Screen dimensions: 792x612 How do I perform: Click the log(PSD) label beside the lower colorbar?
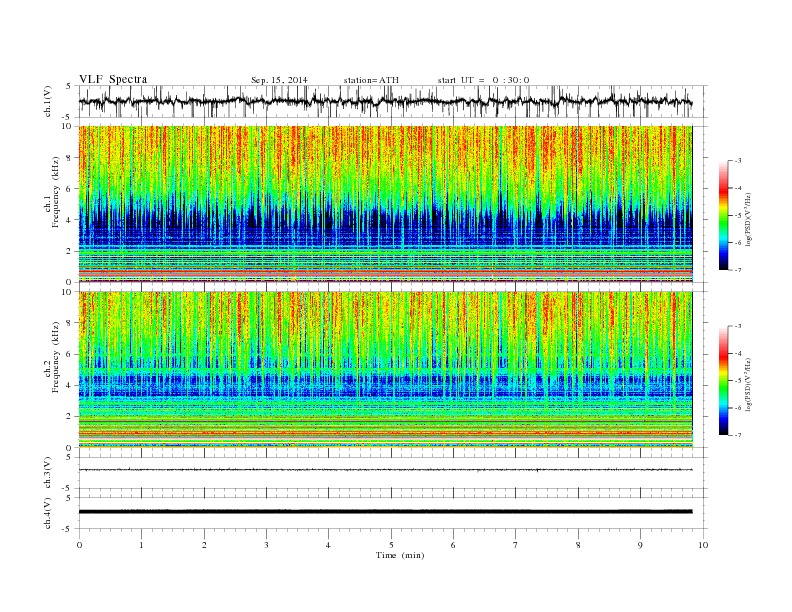[749, 384]
